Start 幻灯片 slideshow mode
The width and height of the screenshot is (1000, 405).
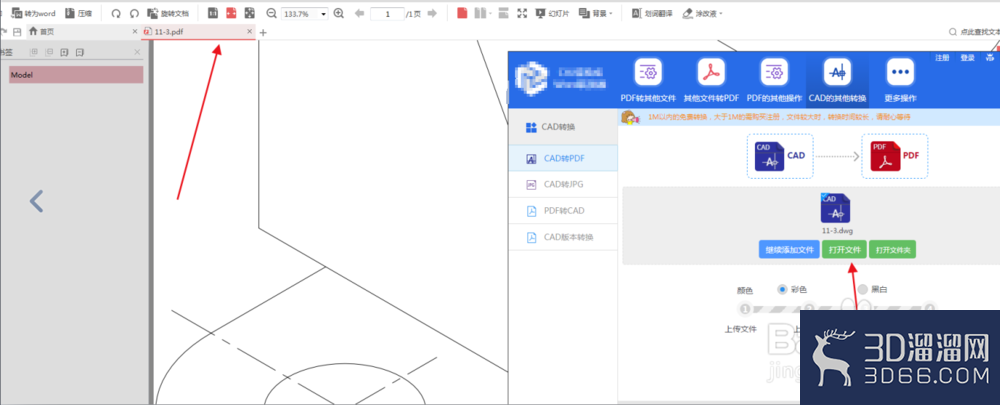pyautogui.click(x=552, y=13)
